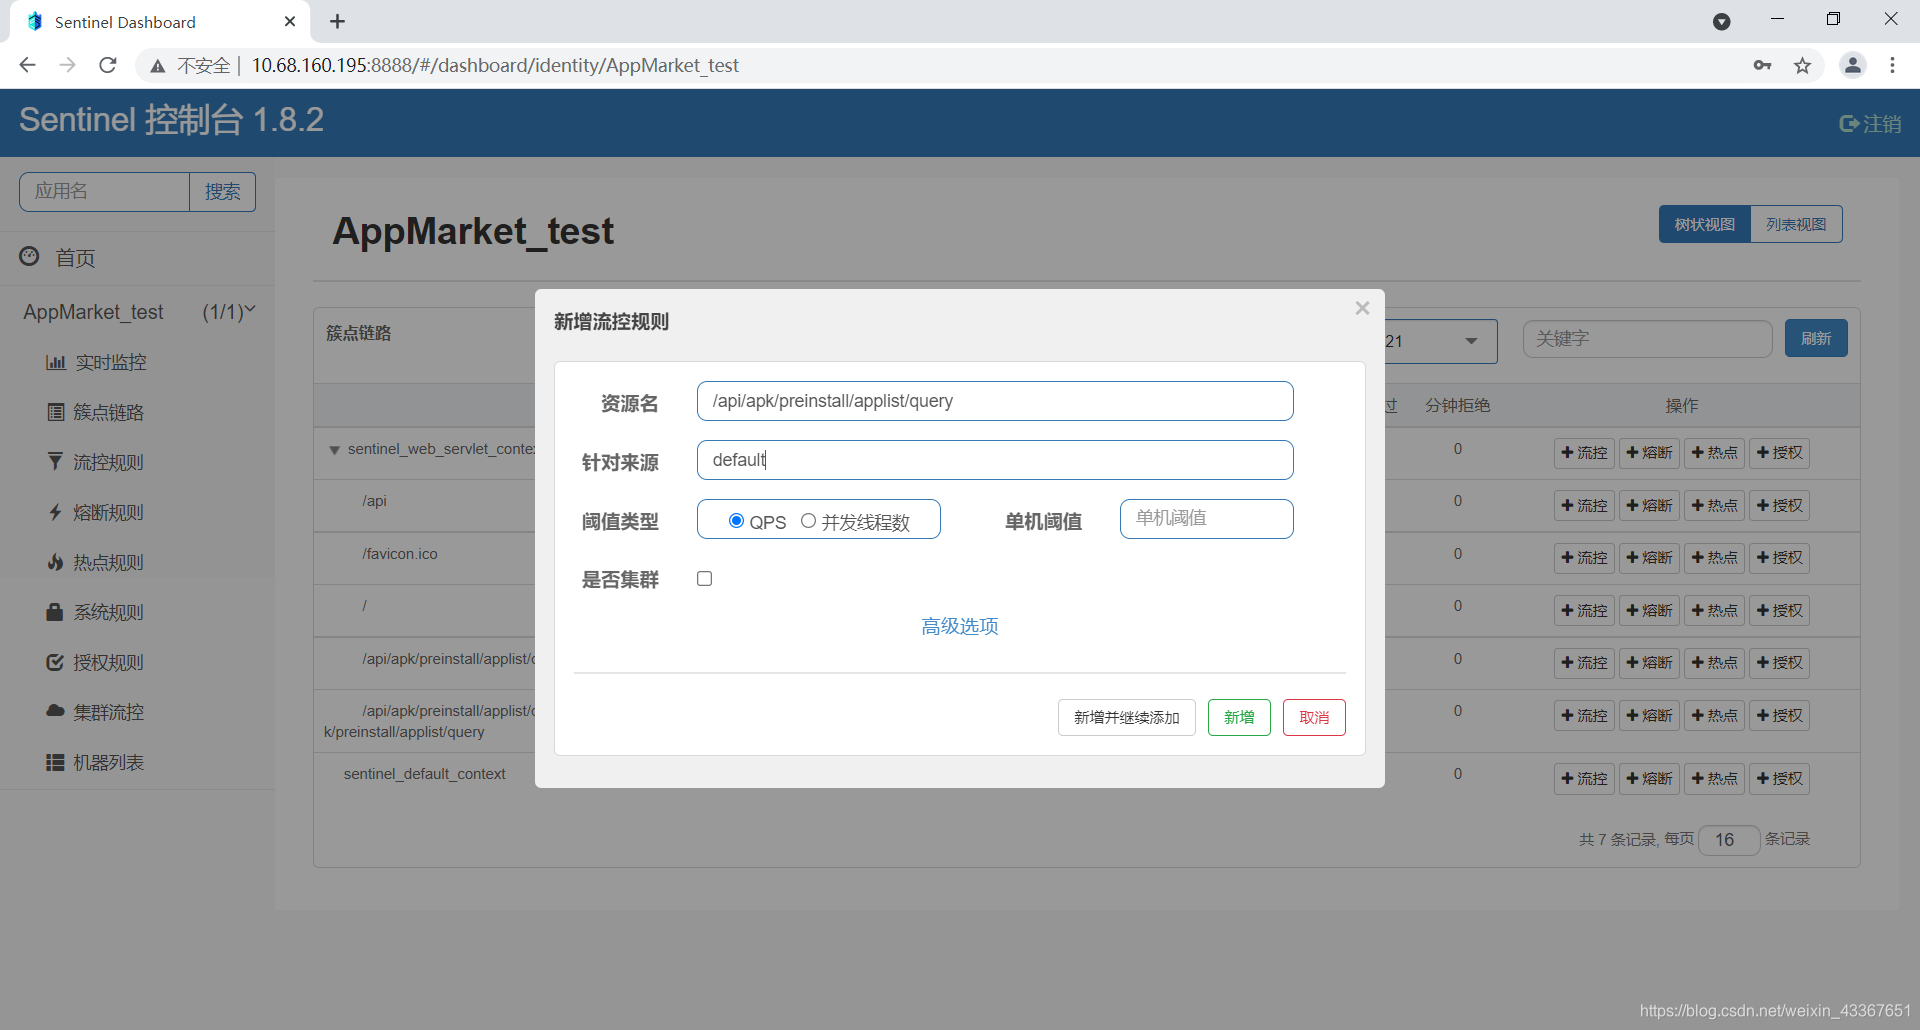Click the 针对来源 input field
This screenshot has width=1920, height=1030.
[x=995, y=460]
